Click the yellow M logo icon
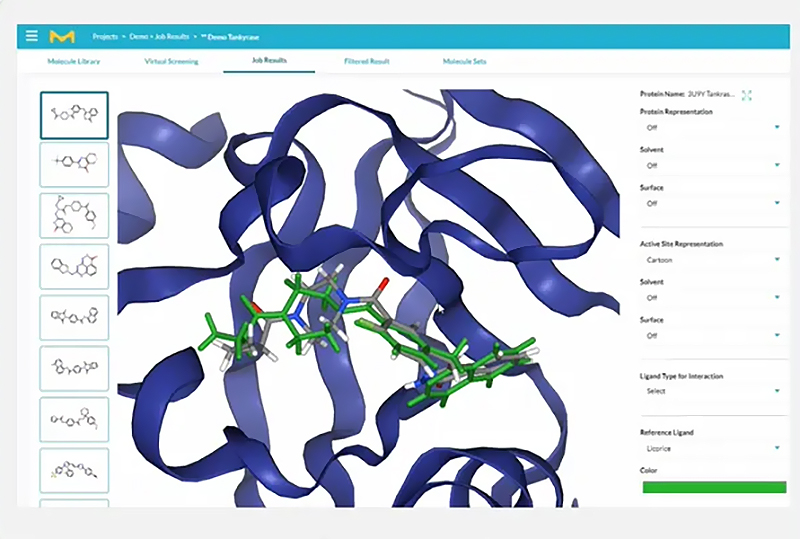 click(x=62, y=37)
